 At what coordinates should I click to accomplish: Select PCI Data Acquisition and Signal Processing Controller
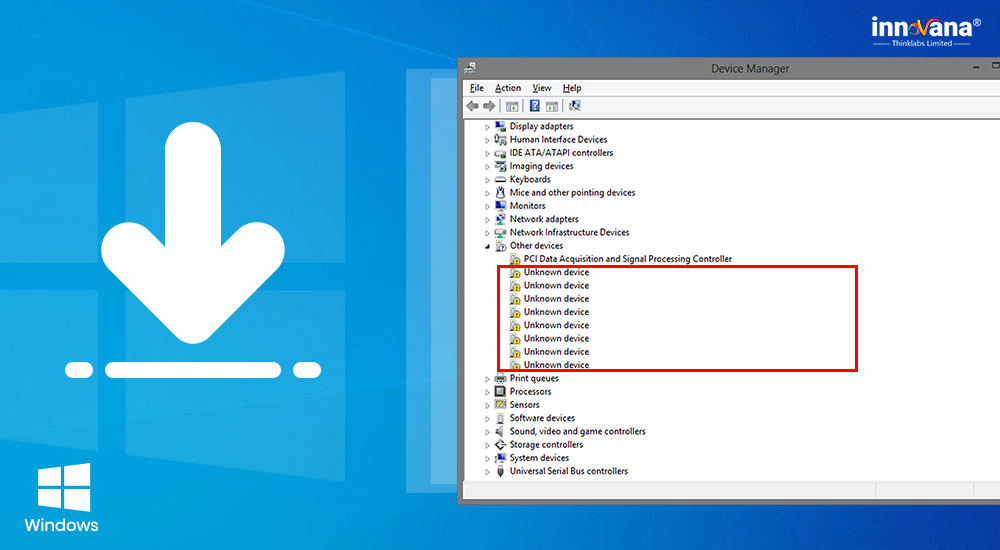tap(628, 259)
